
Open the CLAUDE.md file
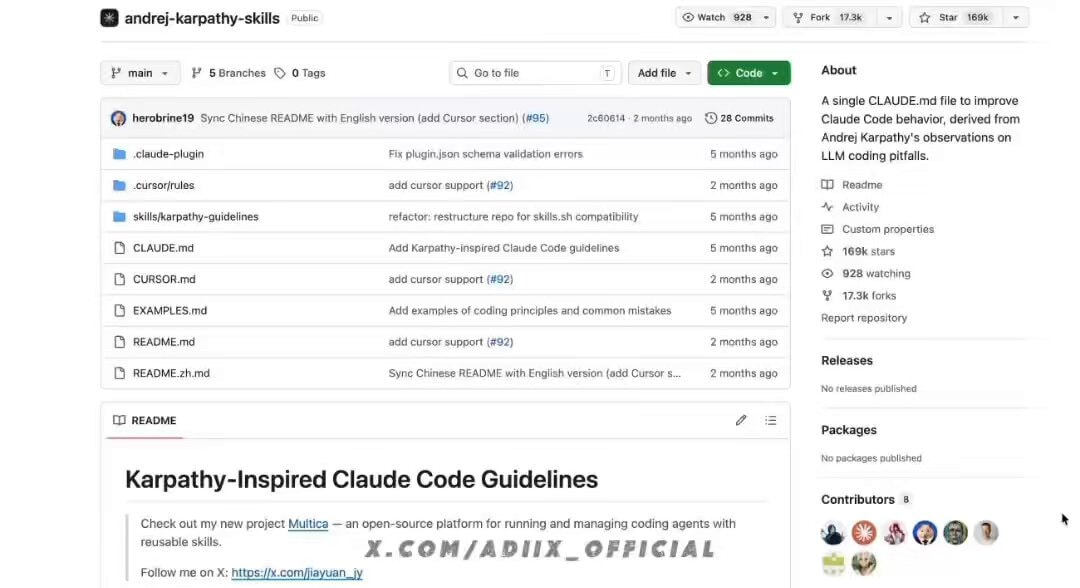pyautogui.click(x=163, y=248)
